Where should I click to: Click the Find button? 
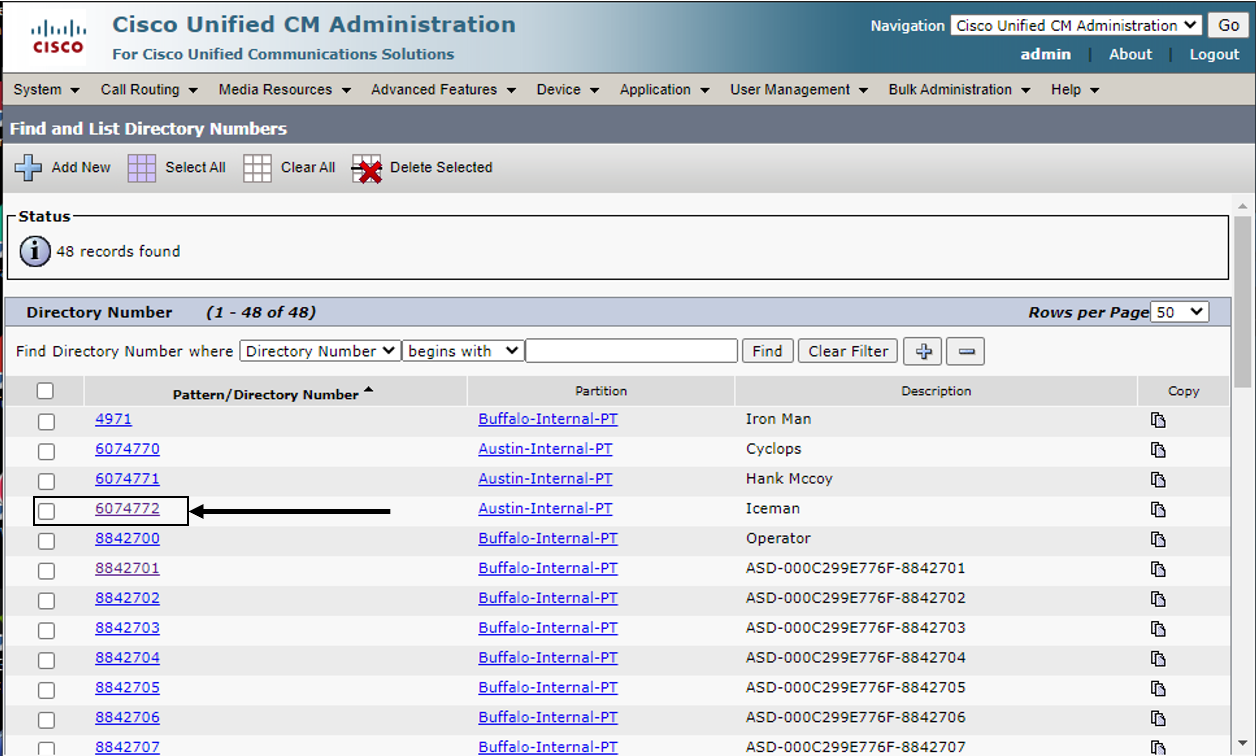pos(767,351)
